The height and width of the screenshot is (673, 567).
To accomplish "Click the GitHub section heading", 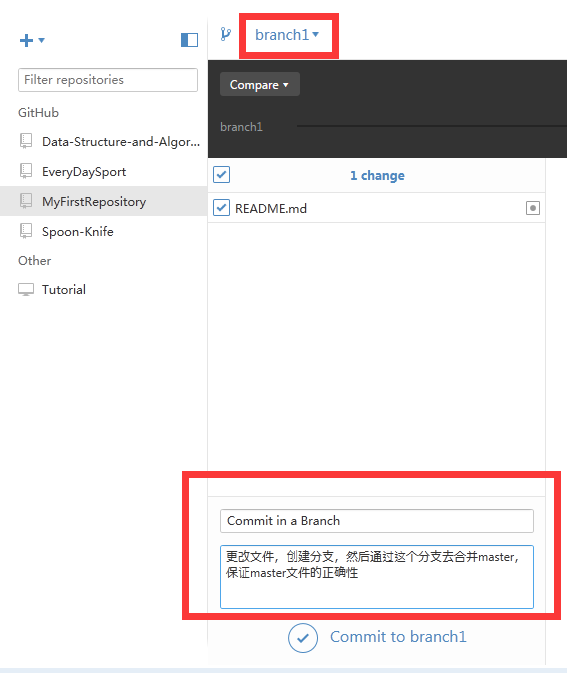I will click(x=38, y=112).
